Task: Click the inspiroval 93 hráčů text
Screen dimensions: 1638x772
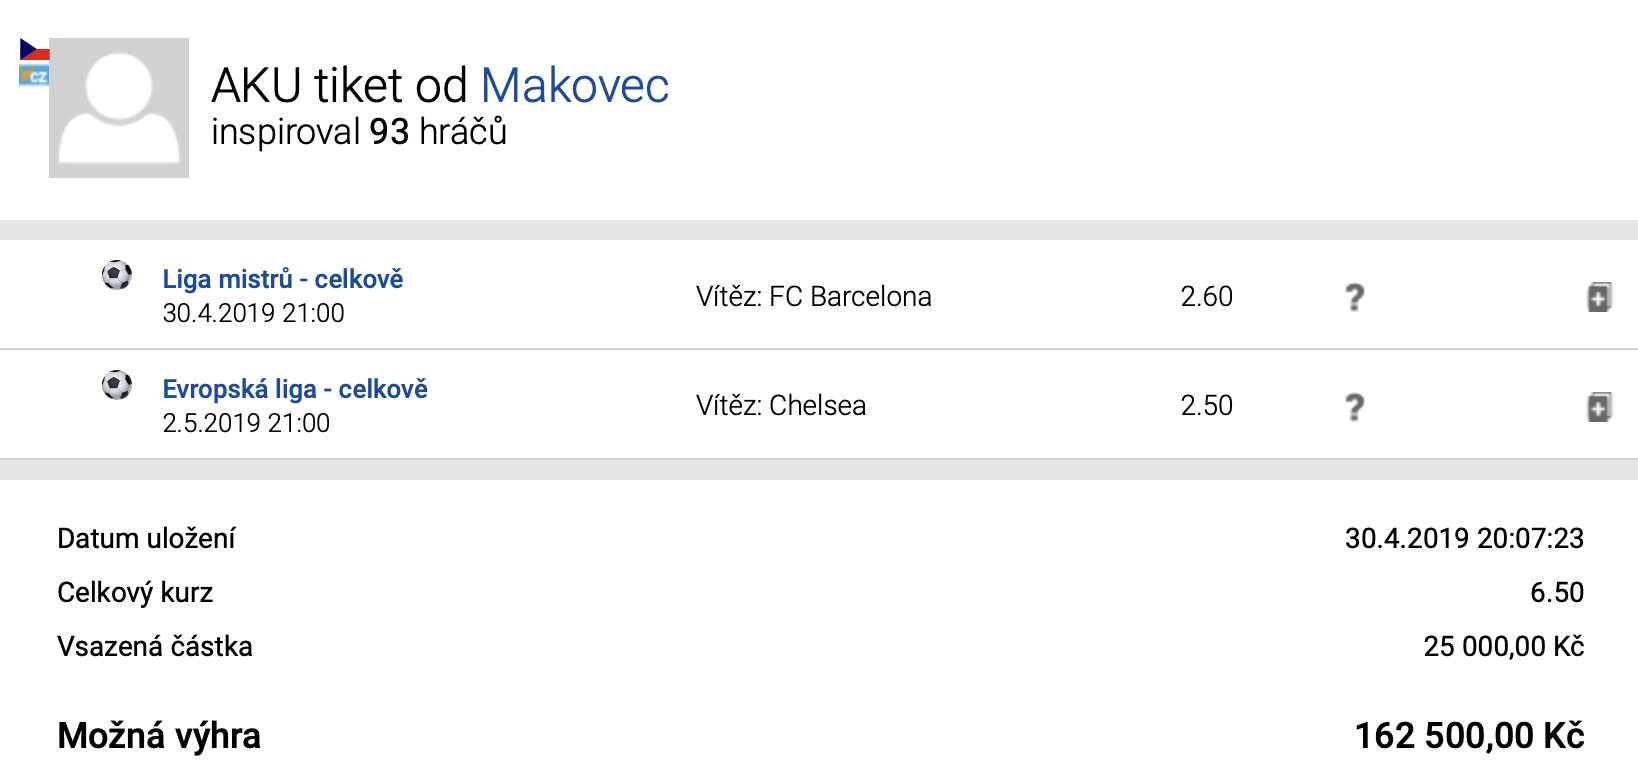Action: click(x=359, y=132)
